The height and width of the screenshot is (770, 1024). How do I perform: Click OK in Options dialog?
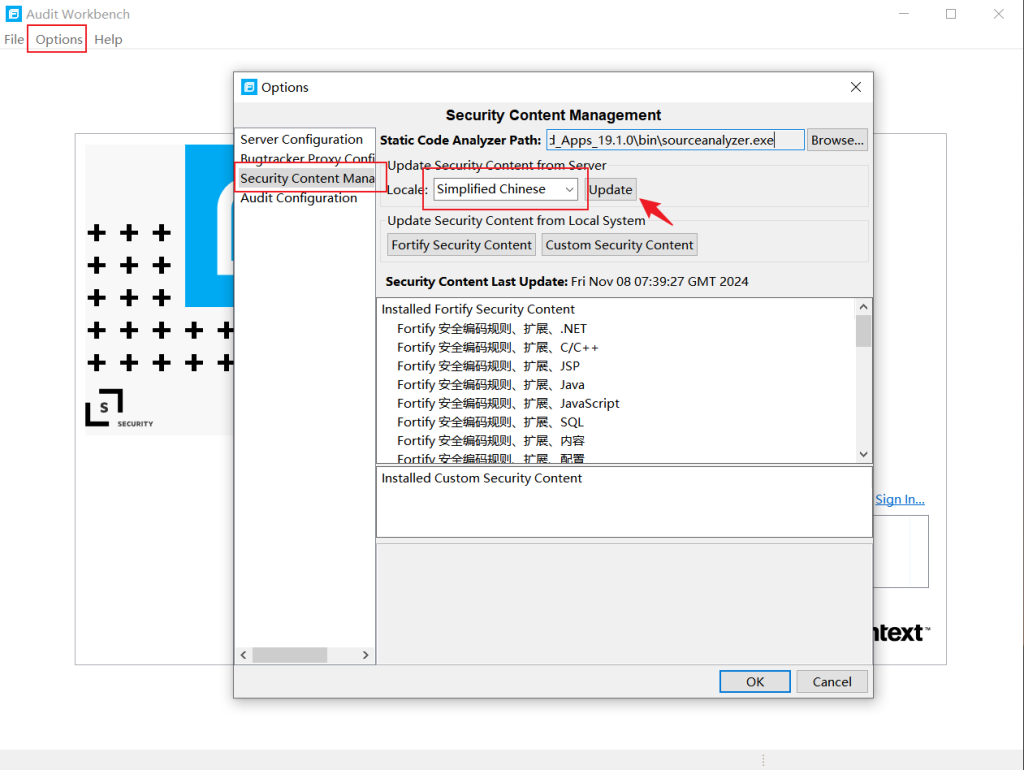[755, 681]
